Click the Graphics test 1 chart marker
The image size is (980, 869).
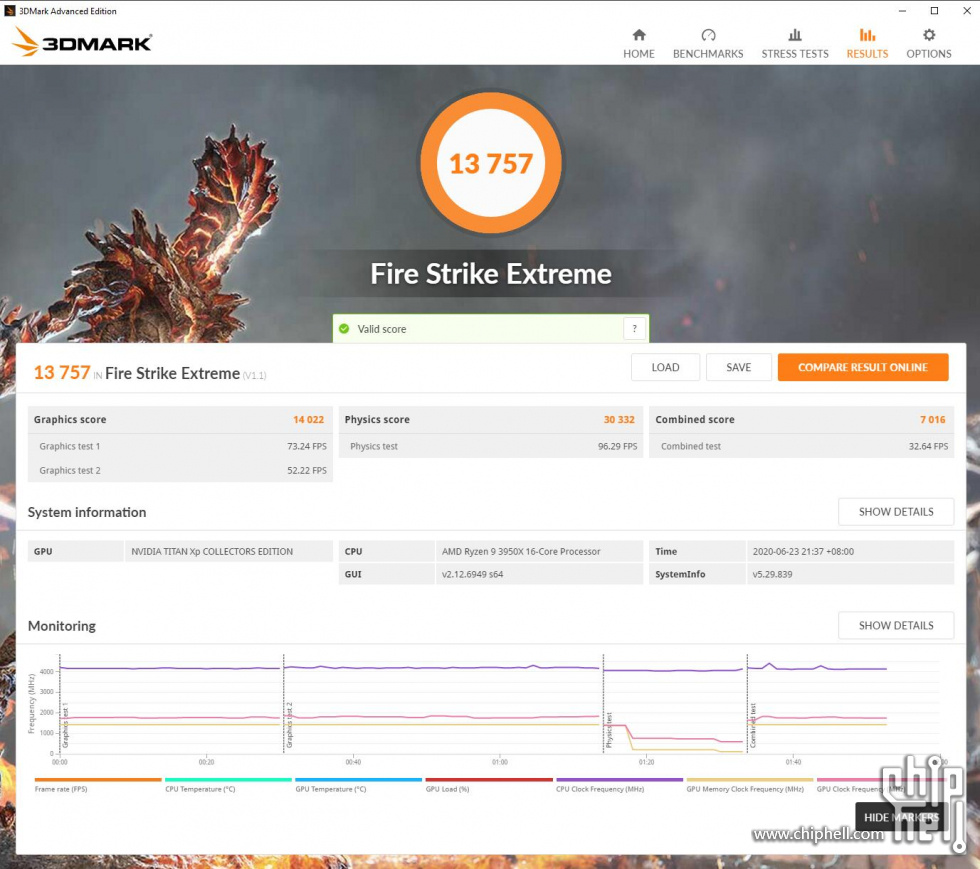tap(65, 725)
